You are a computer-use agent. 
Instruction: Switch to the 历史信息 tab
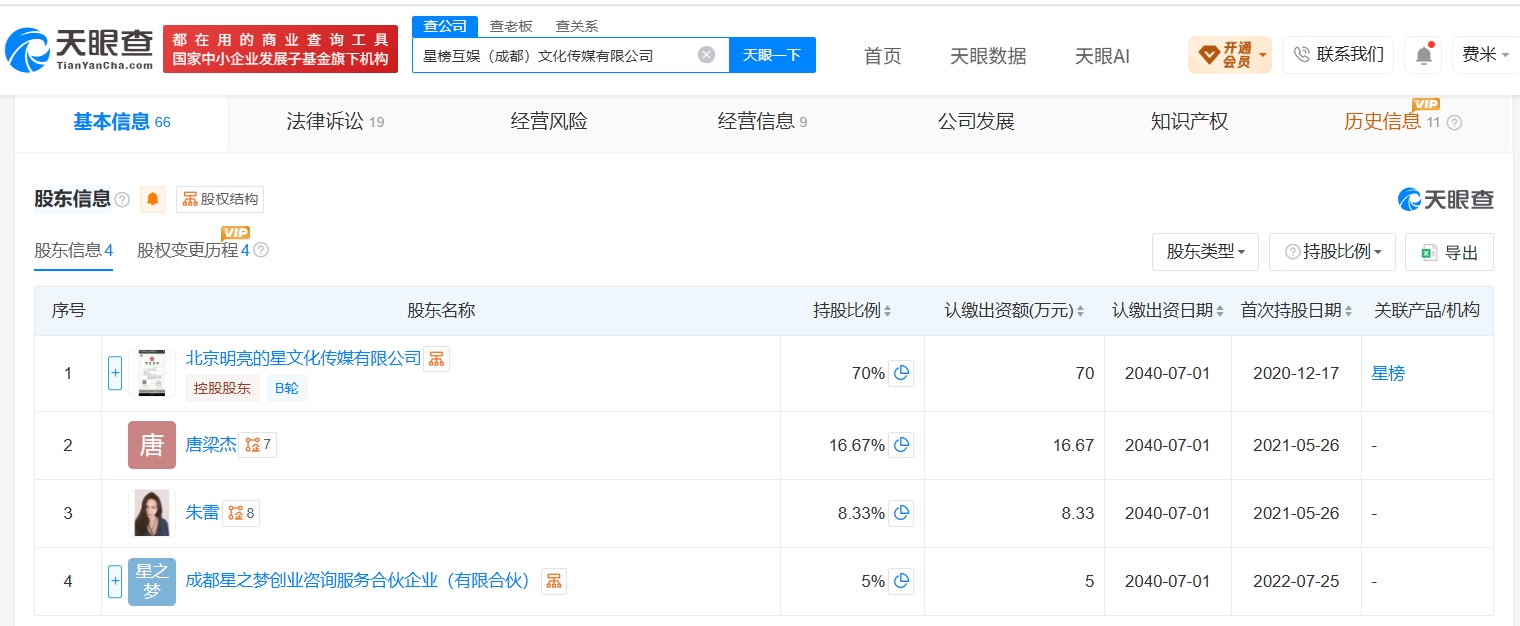click(1382, 122)
